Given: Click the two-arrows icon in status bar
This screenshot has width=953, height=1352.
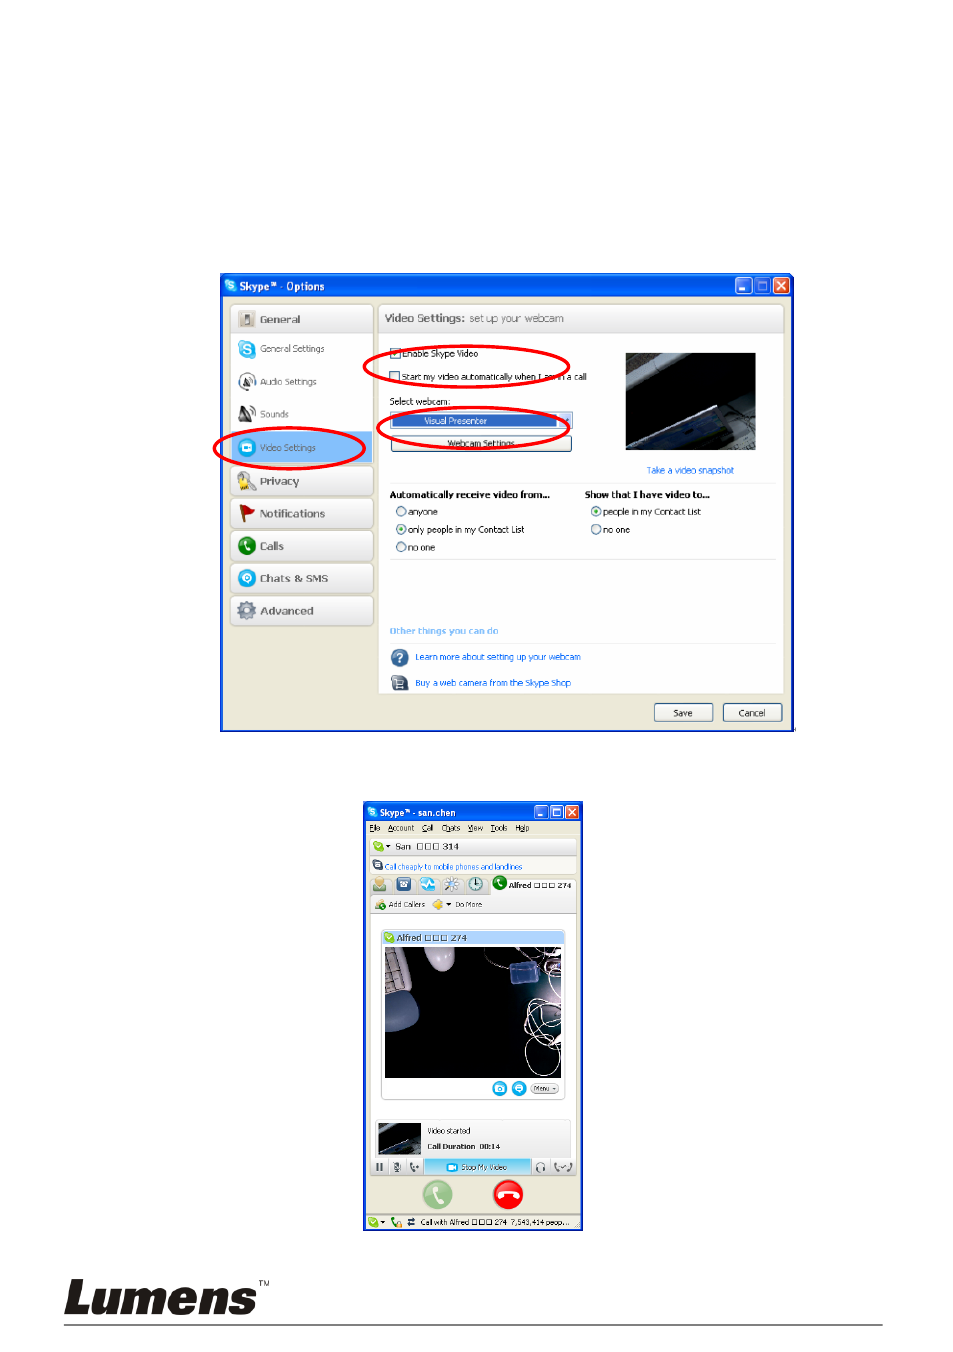Looking at the screenshot, I should tap(411, 1222).
